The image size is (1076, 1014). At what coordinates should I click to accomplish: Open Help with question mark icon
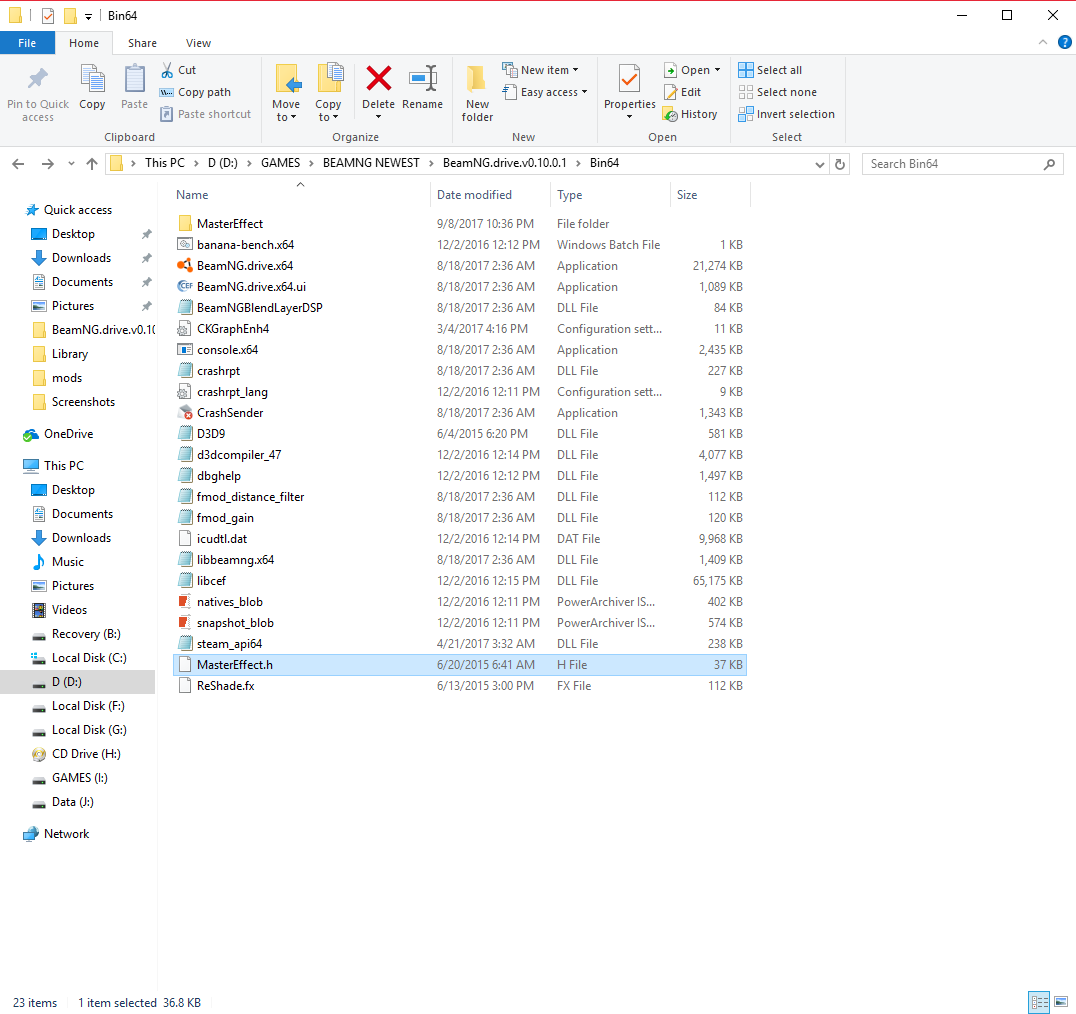pos(1064,43)
